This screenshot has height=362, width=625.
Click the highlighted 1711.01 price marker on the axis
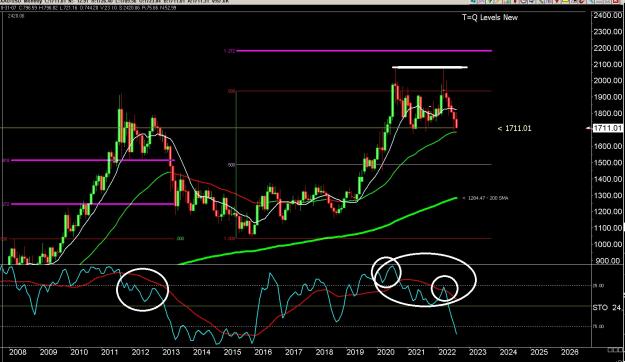pyautogui.click(x=607, y=128)
